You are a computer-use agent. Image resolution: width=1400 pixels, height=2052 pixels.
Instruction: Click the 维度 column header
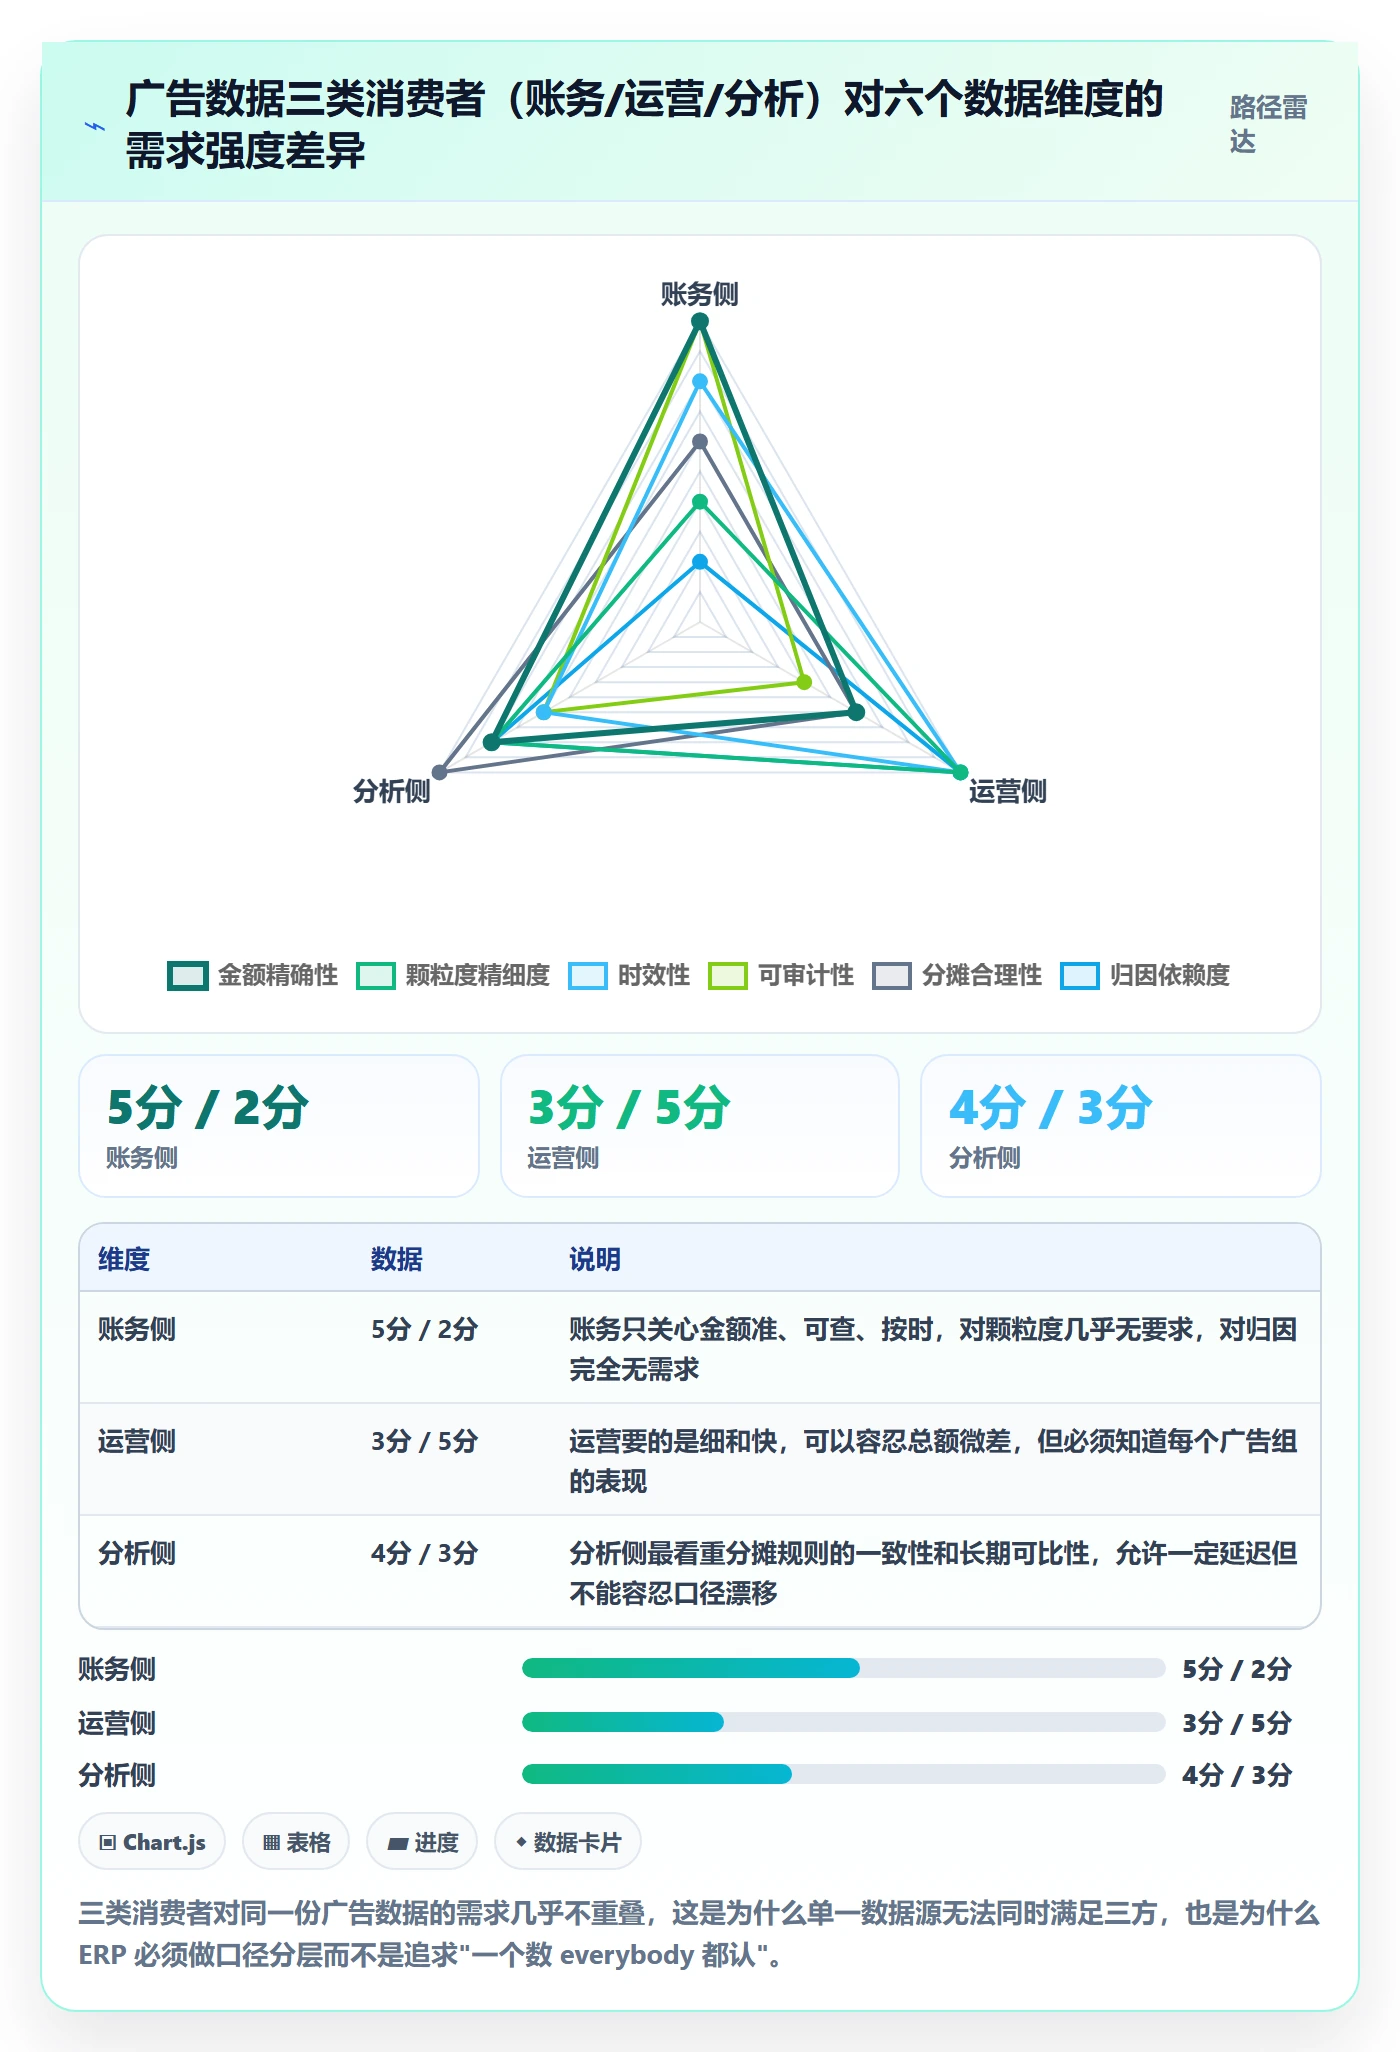(x=124, y=1259)
